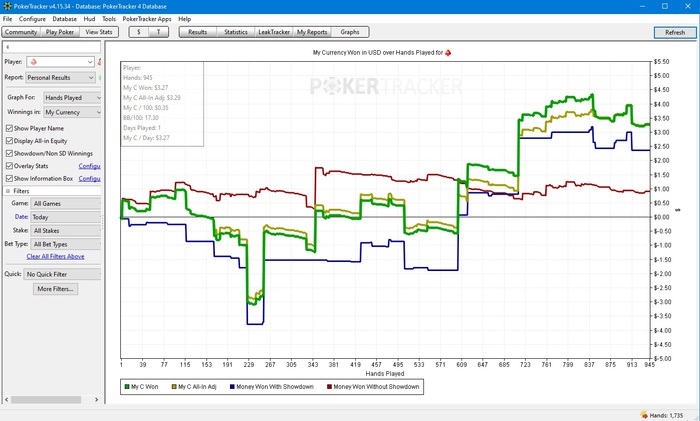Click the "My C Won: $3.27" info text
This screenshot has width=700, height=421.
pos(146,88)
